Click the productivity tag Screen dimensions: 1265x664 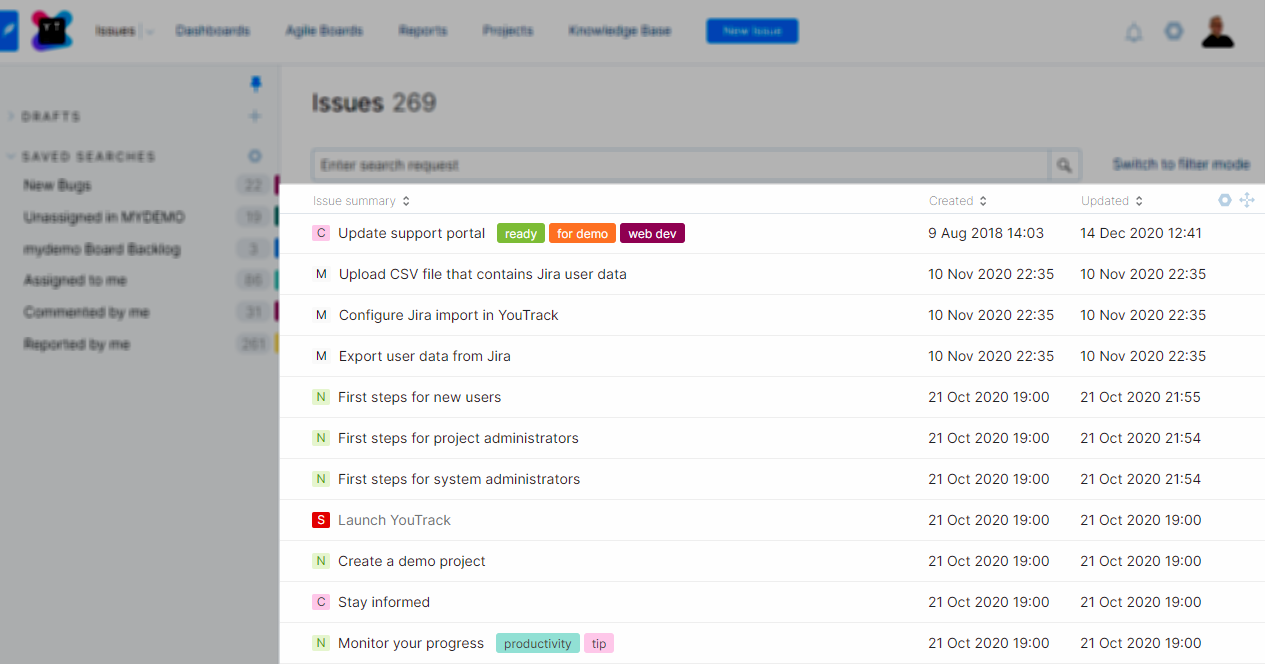pyautogui.click(x=538, y=643)
